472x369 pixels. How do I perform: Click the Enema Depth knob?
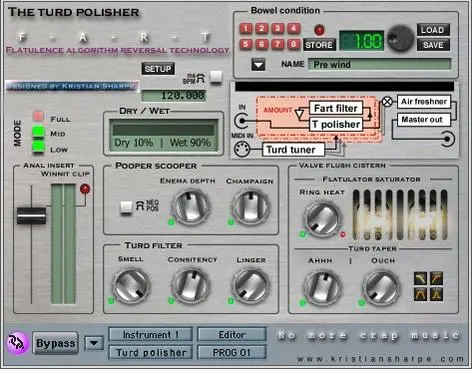pyautogui.click(x=191, y=206)
